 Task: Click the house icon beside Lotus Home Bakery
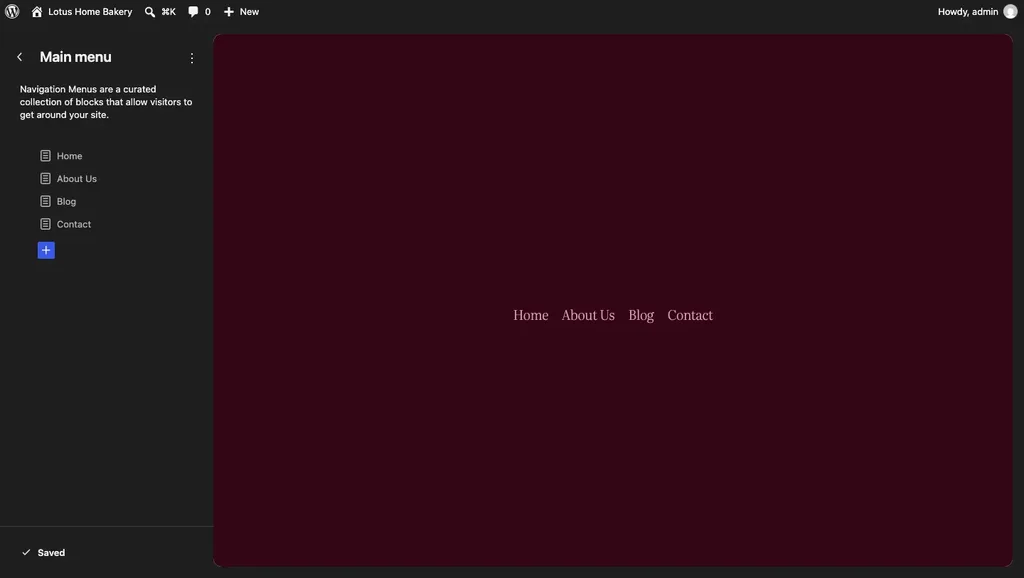click(37, 12)
